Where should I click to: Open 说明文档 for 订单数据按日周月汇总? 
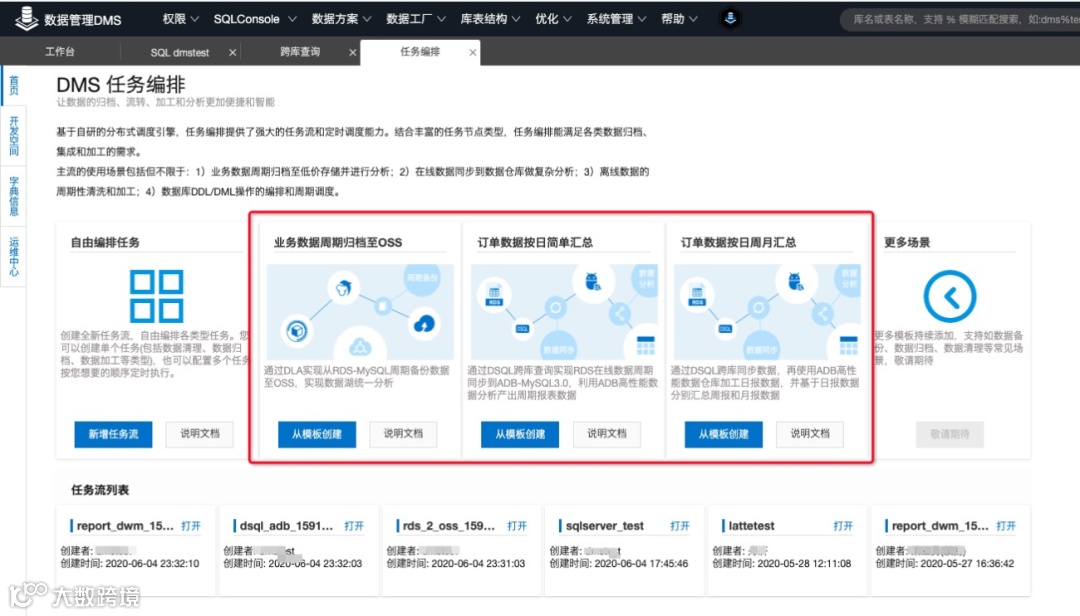pyautogui.click(x=810, y=434)
